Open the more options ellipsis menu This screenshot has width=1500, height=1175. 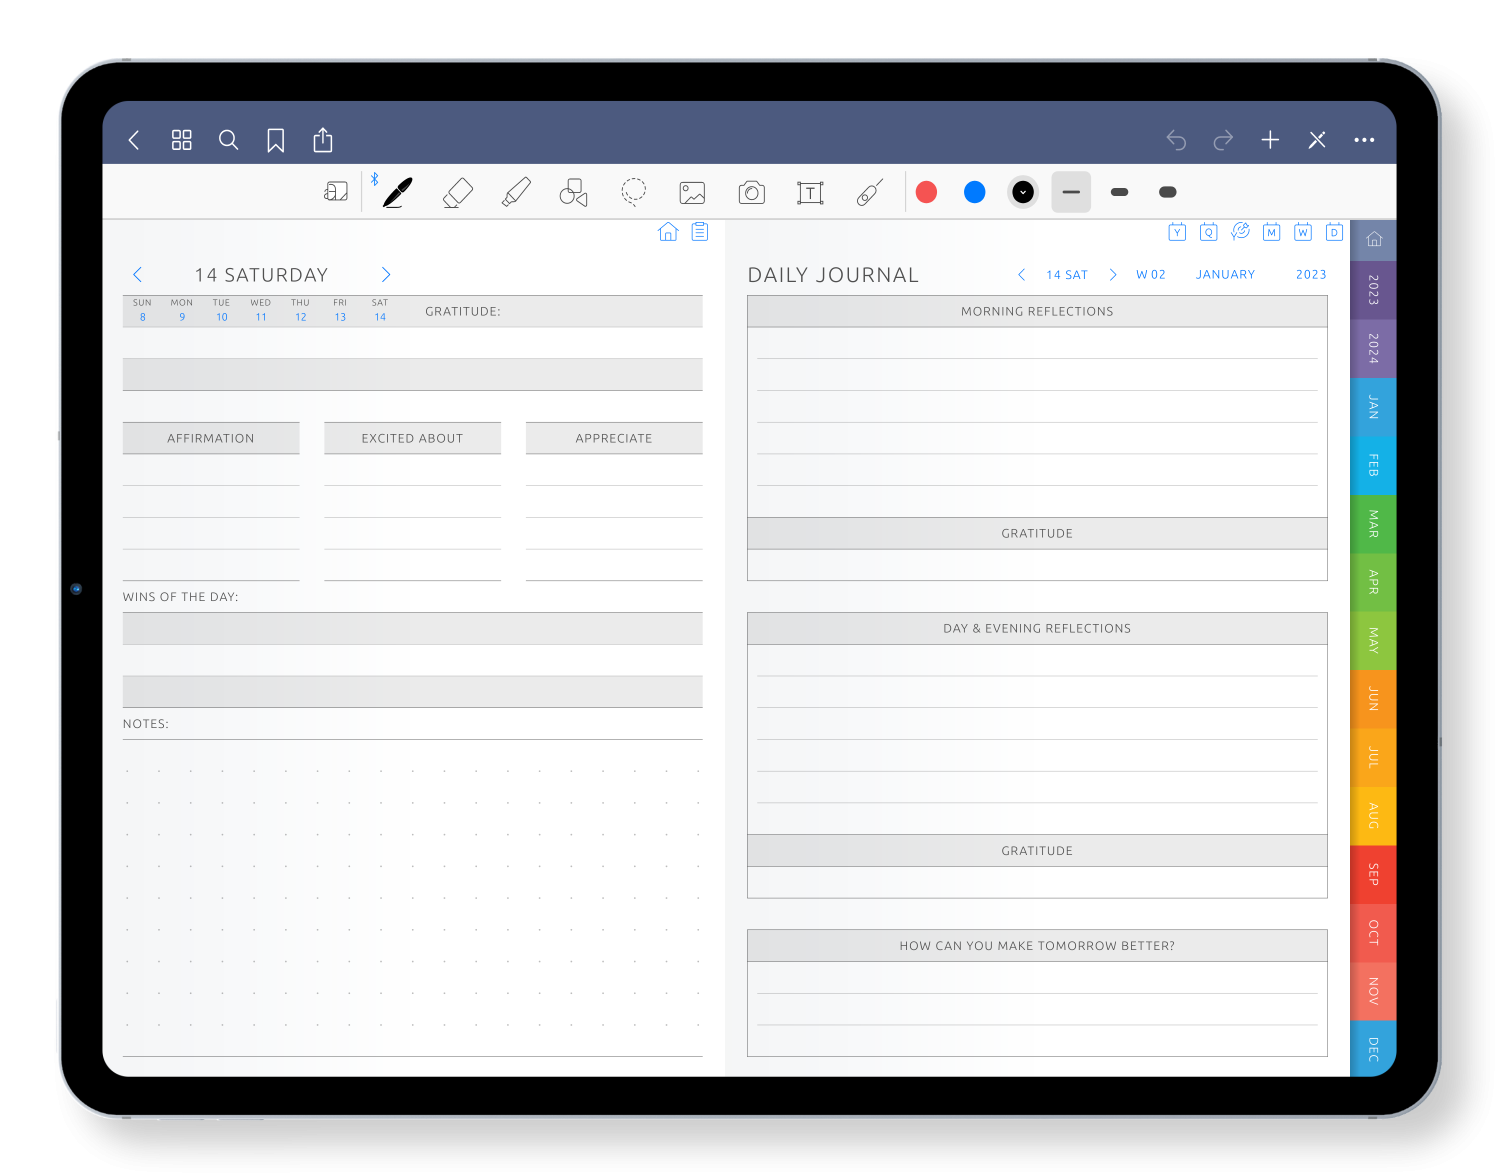[1364, 140]
